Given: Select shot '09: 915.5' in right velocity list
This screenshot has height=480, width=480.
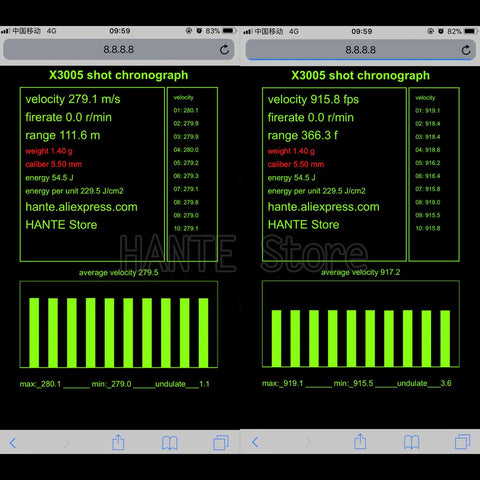Looking at the screenshot, I should click(x=428, y=215).
